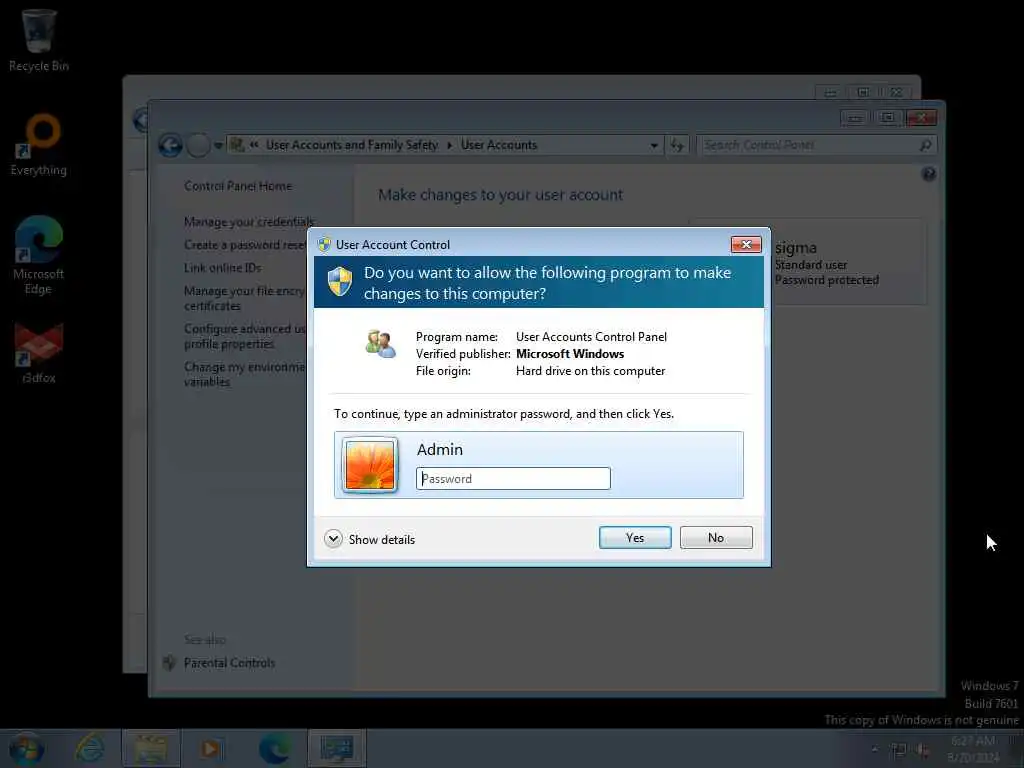Viewport: 1024px width, 768px height.
Task: Click the Windows Start orb
Action: click(x=27, y=748)
